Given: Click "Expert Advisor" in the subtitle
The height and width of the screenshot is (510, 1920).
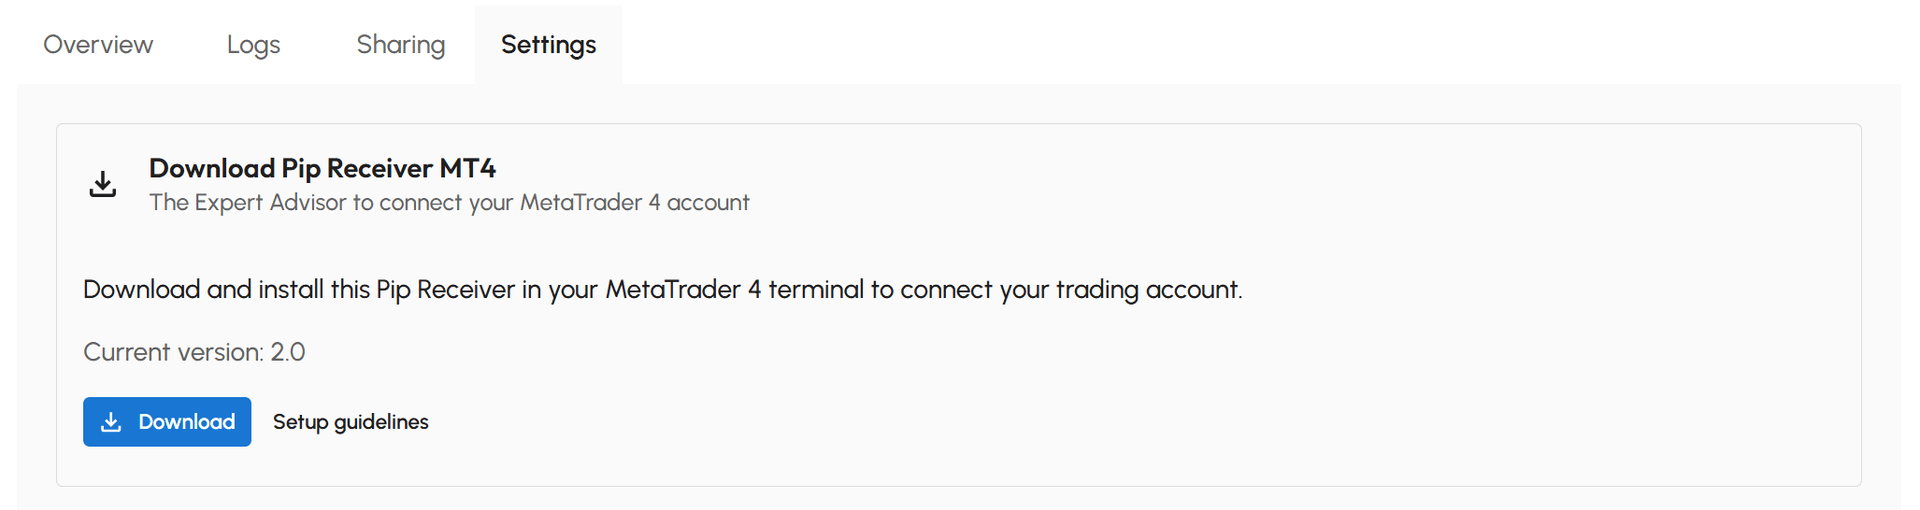Looking at the screenshot, I should [x=270, y=203].
